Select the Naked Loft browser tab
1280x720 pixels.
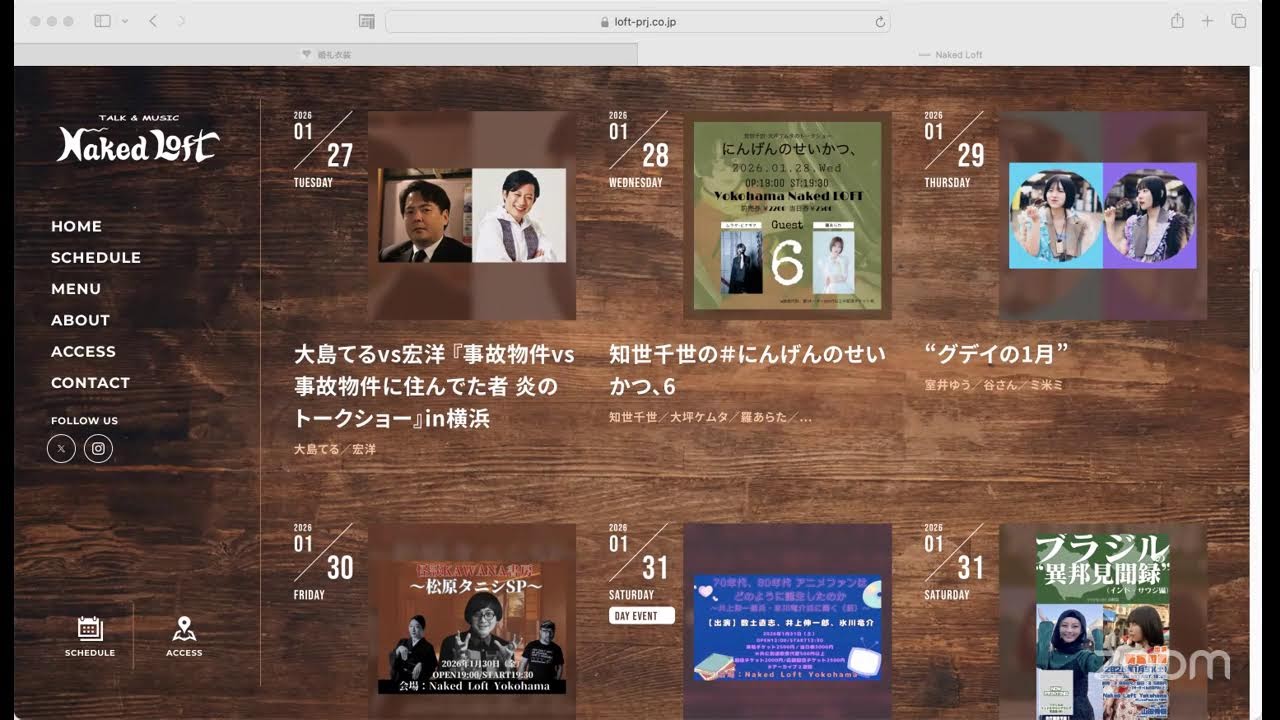[x=950, y=55]
